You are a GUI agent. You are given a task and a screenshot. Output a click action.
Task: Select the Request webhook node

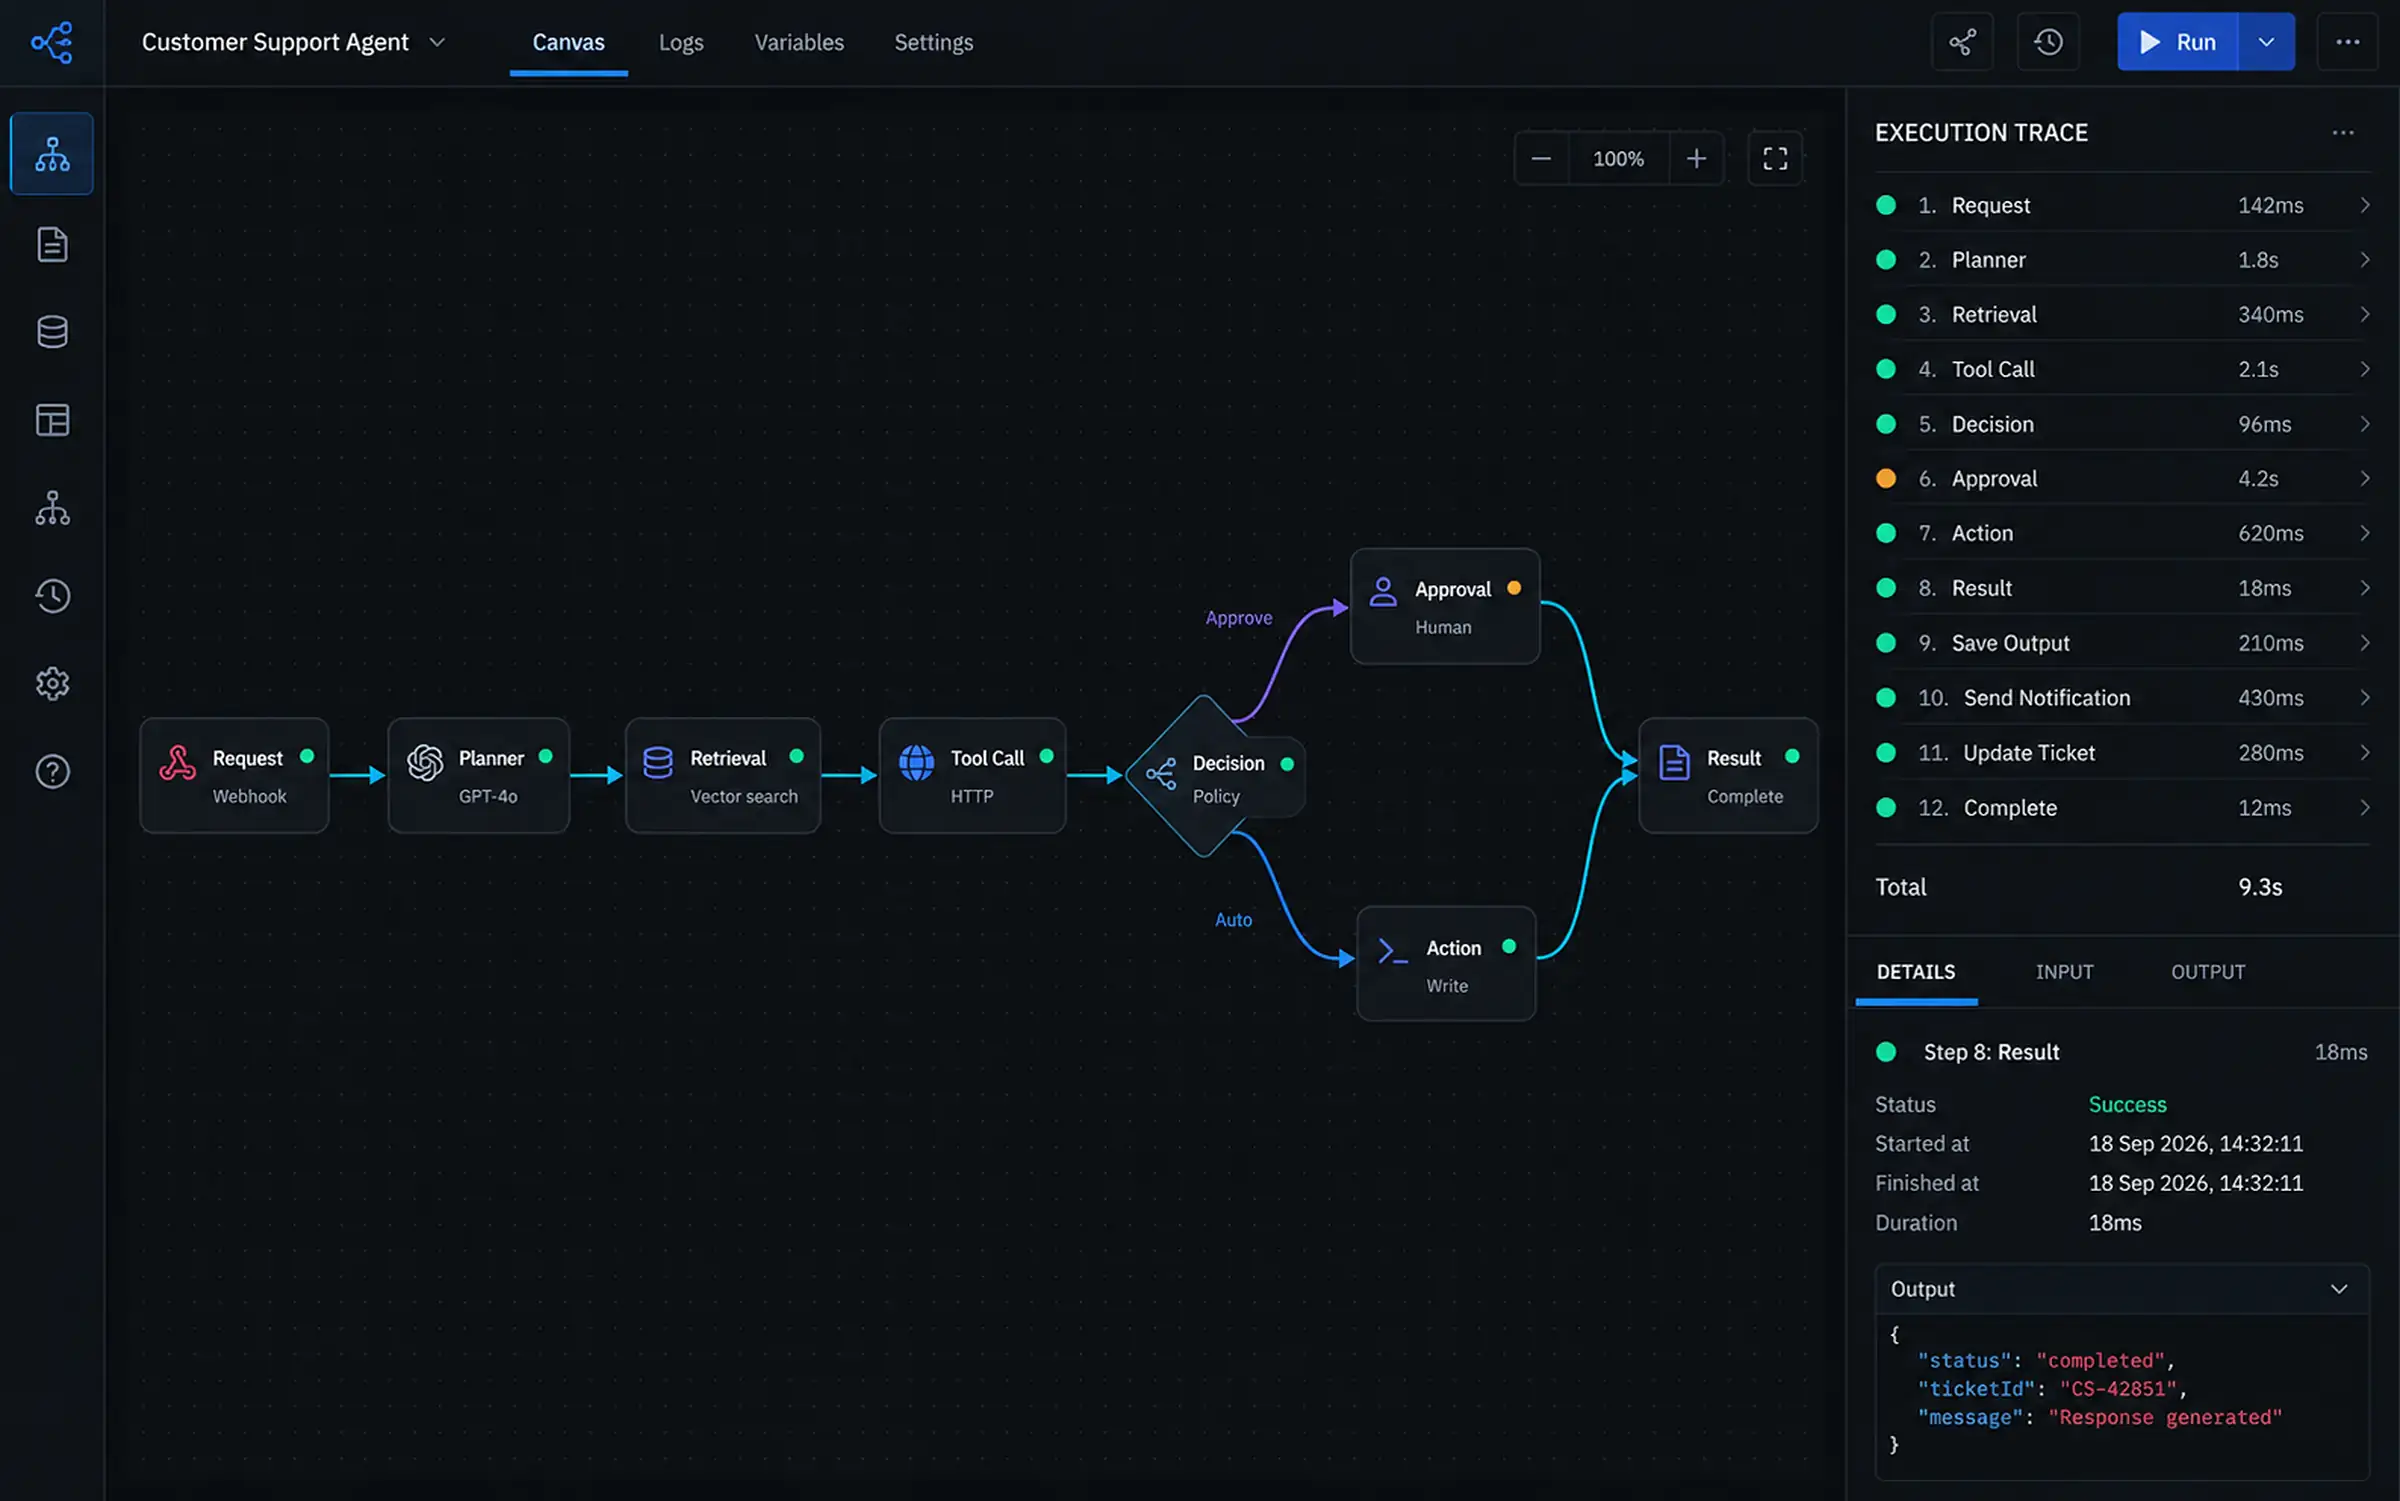tap(234, 776)
